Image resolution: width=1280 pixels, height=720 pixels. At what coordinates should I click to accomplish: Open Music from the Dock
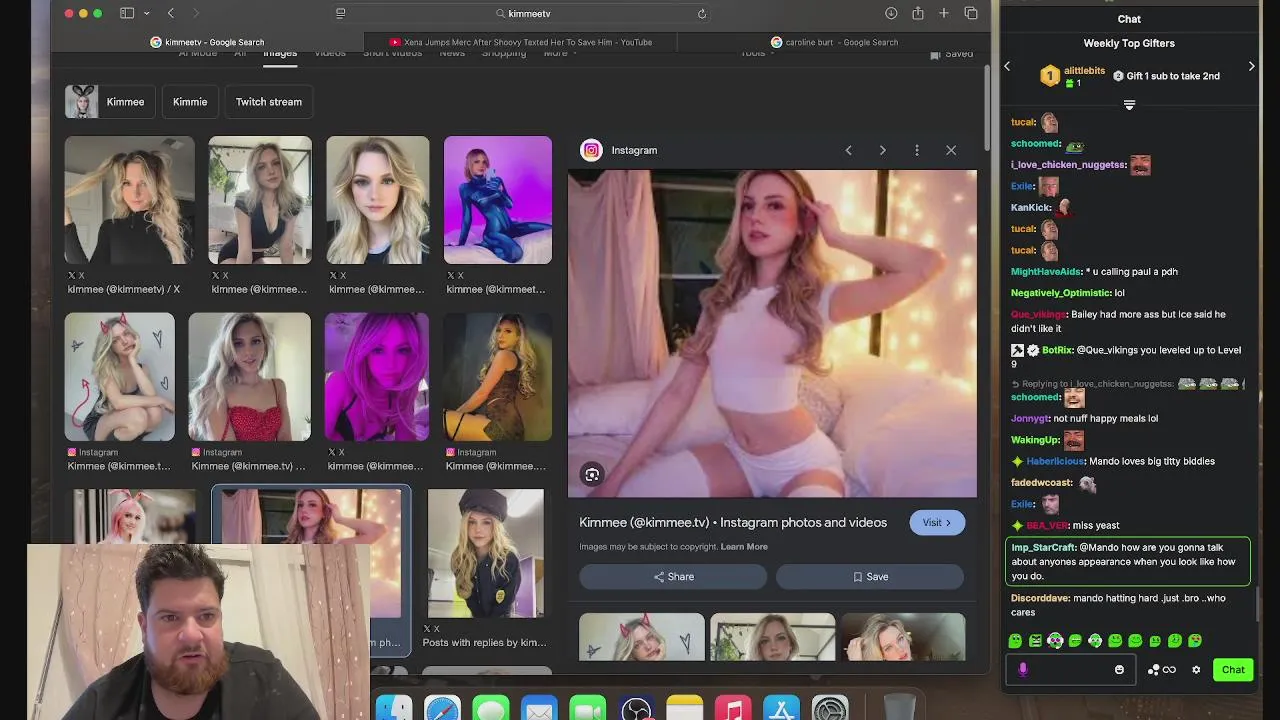(733, 709)
